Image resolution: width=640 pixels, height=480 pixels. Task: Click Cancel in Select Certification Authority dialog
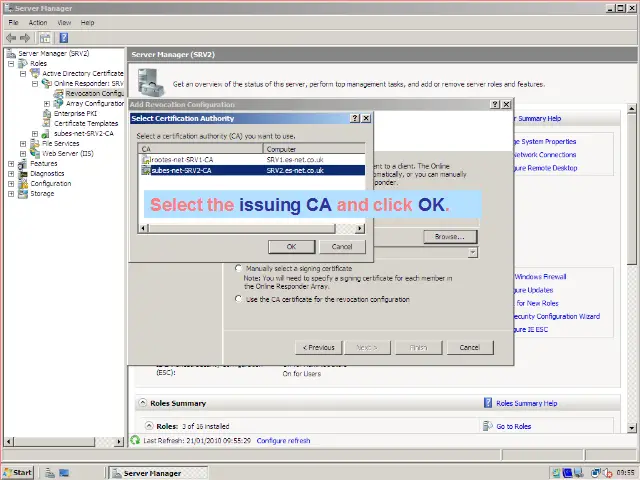(342, 247)
